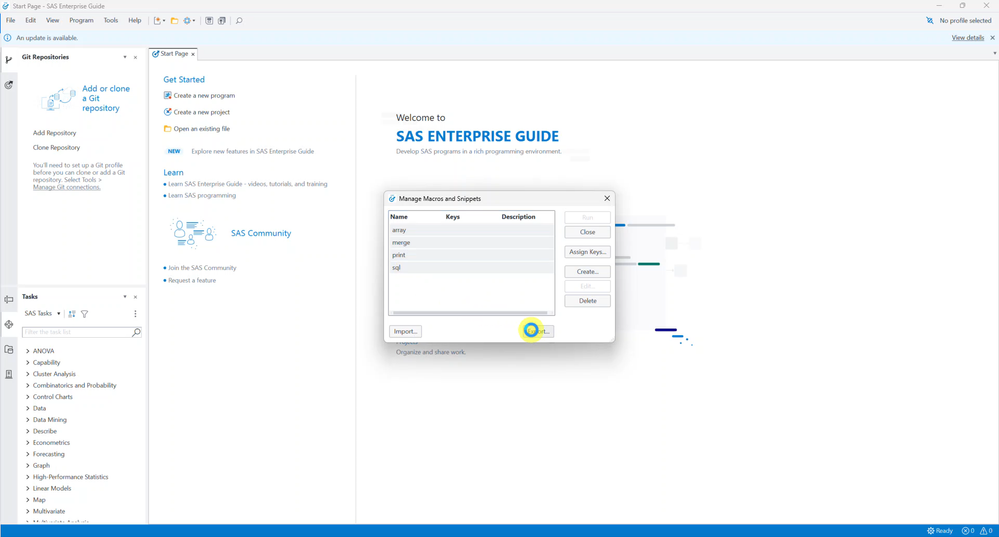Click Import button in macros dialog
The image size is (999, 537).
405,331
